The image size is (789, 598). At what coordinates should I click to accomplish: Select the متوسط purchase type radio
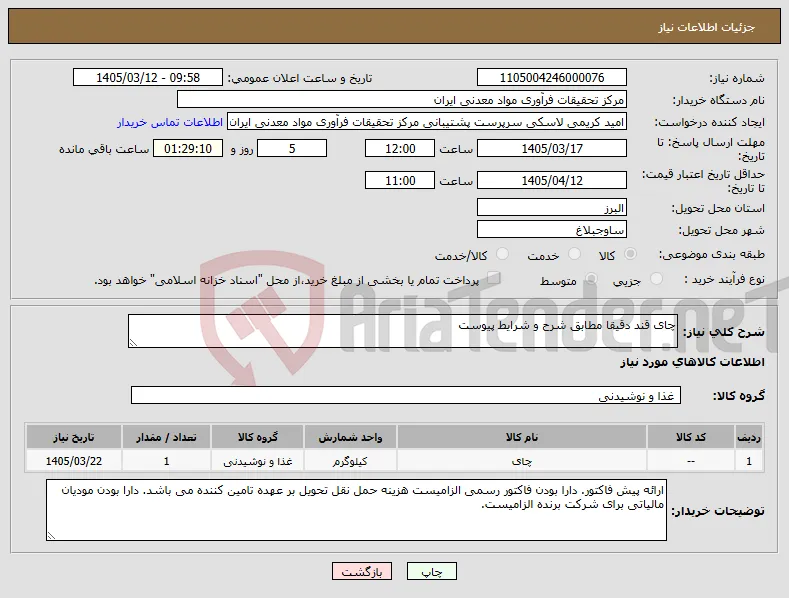591,278
